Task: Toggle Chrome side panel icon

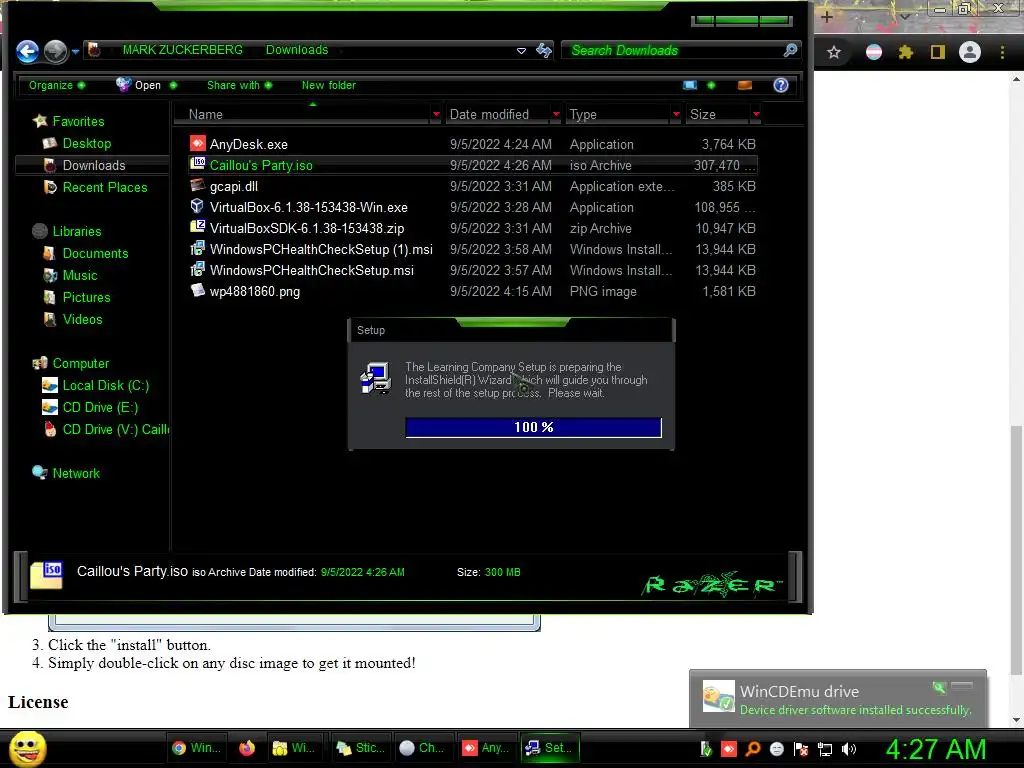Action: tap(937, 52)
